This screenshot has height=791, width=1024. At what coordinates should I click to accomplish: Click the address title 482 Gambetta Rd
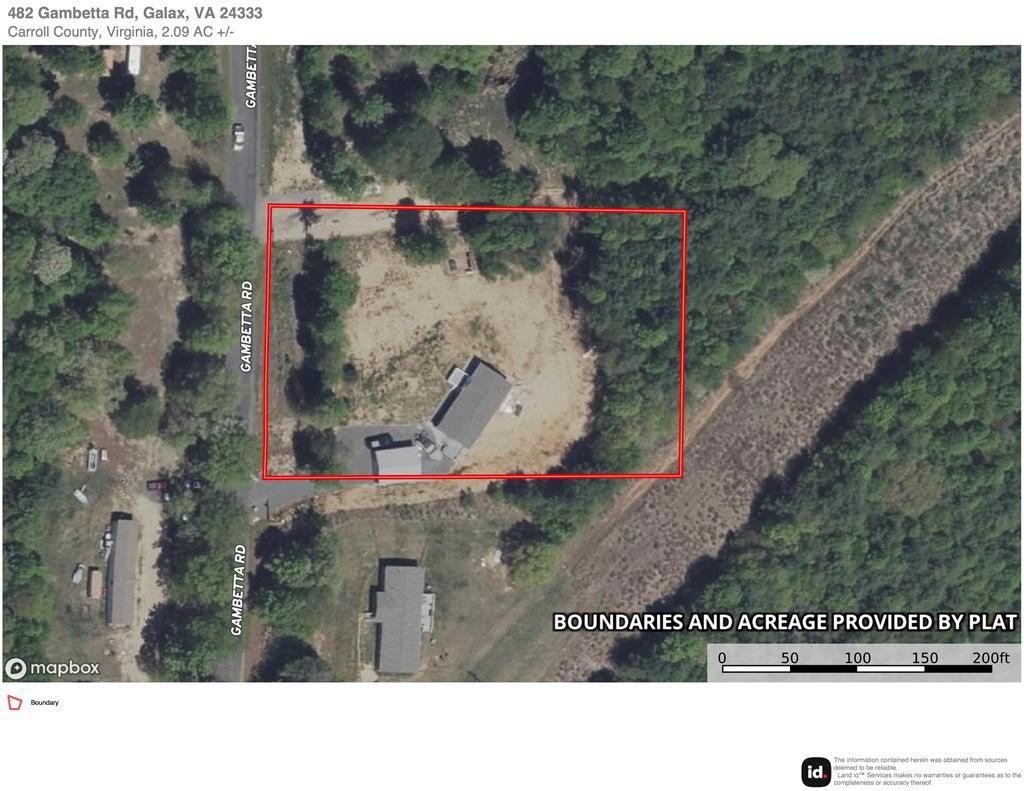coord(135,13)
